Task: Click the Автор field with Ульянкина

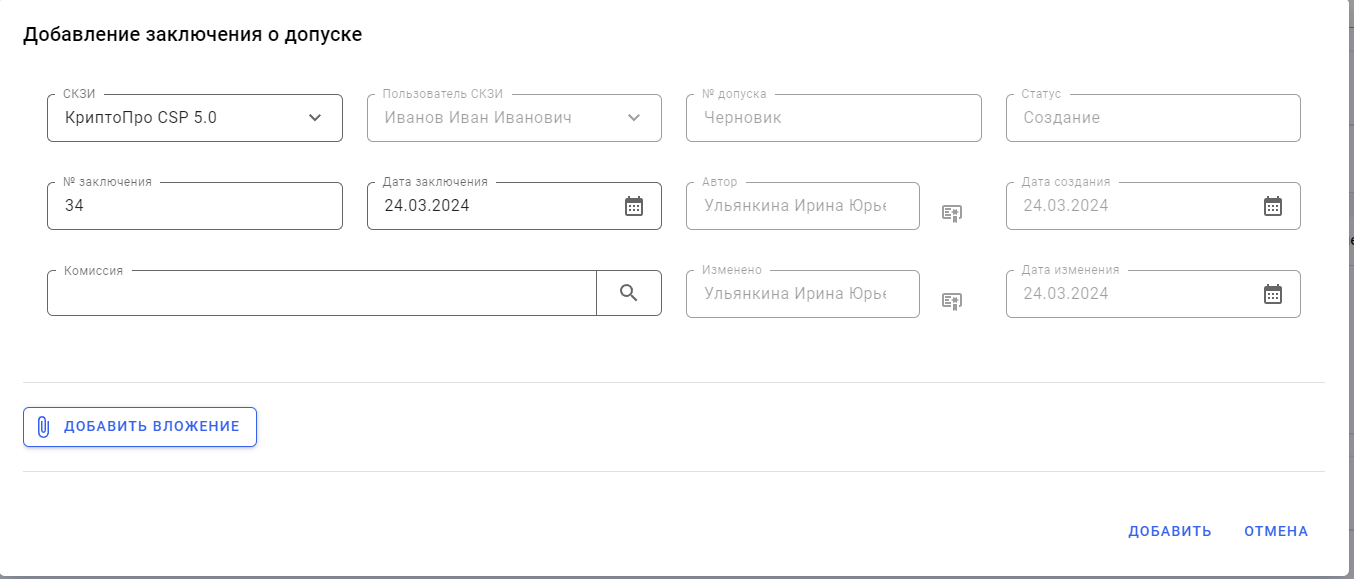Action: [x=802, y=206]
